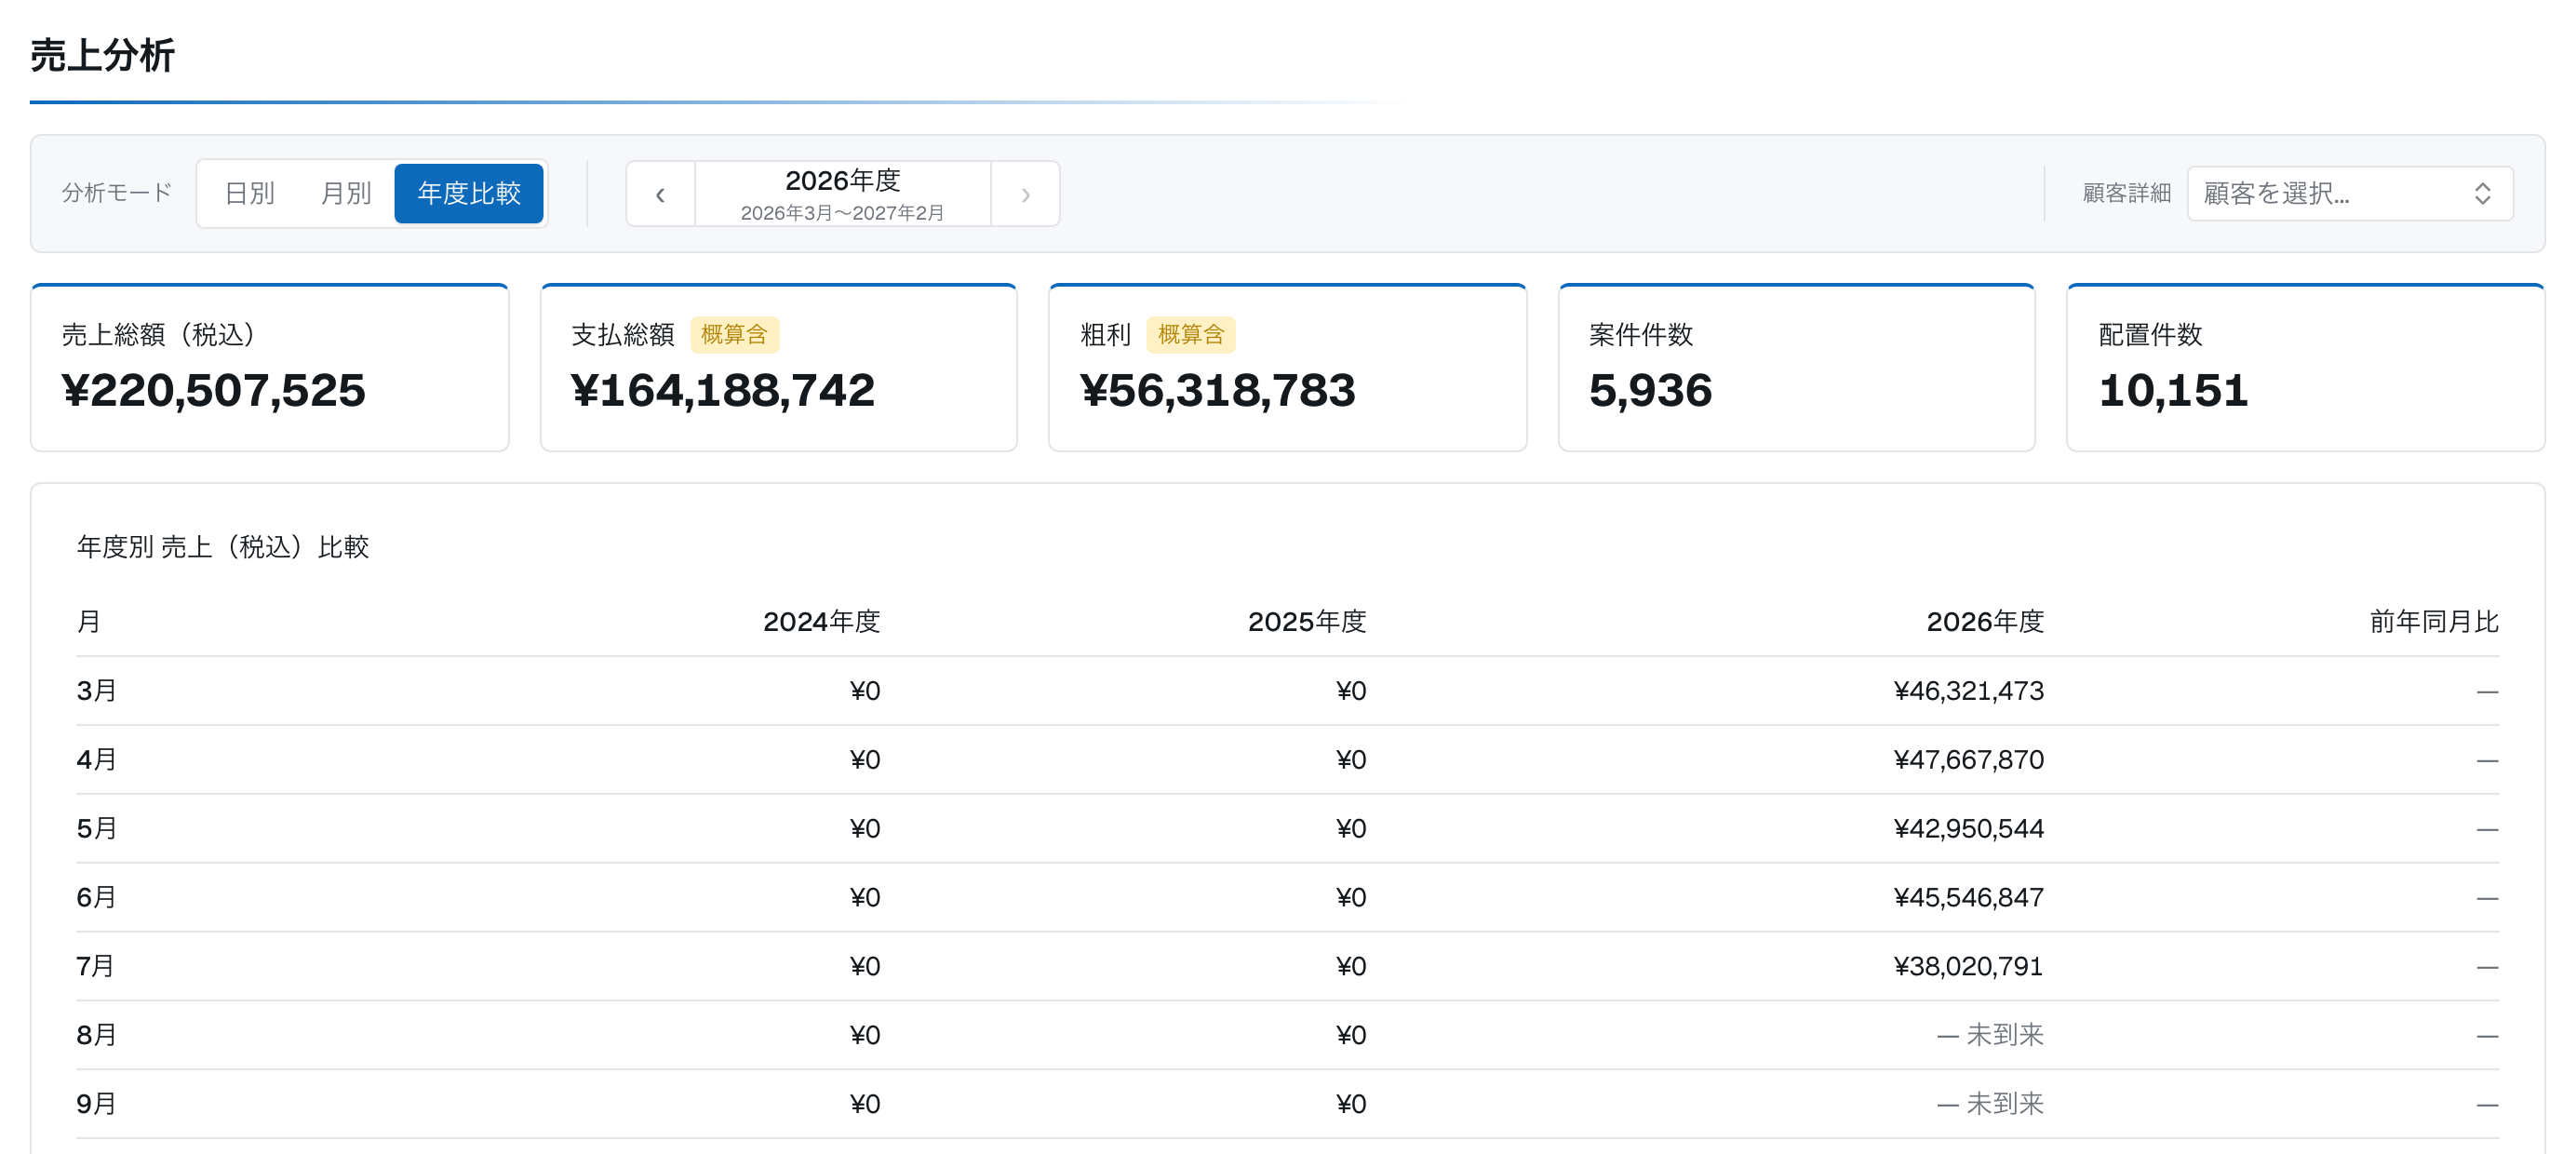Click the 配置件数 card
Viewport: 2576px width, 1154px height.
tap(2305, 368)
